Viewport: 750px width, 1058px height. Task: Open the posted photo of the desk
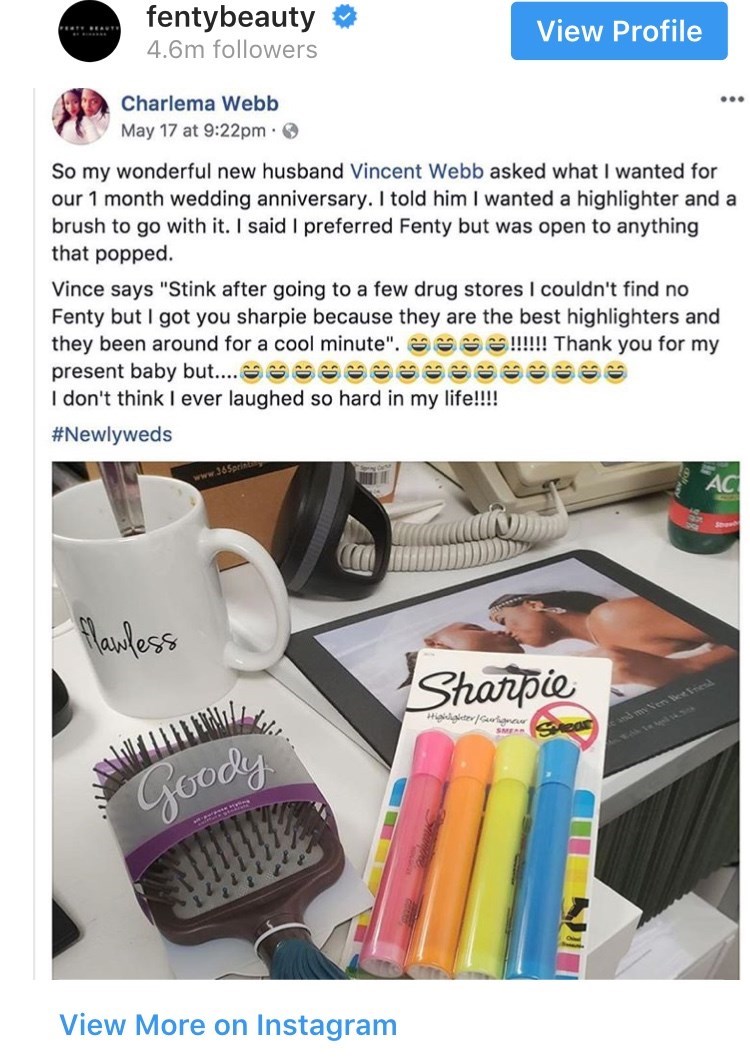coord(395,720)
